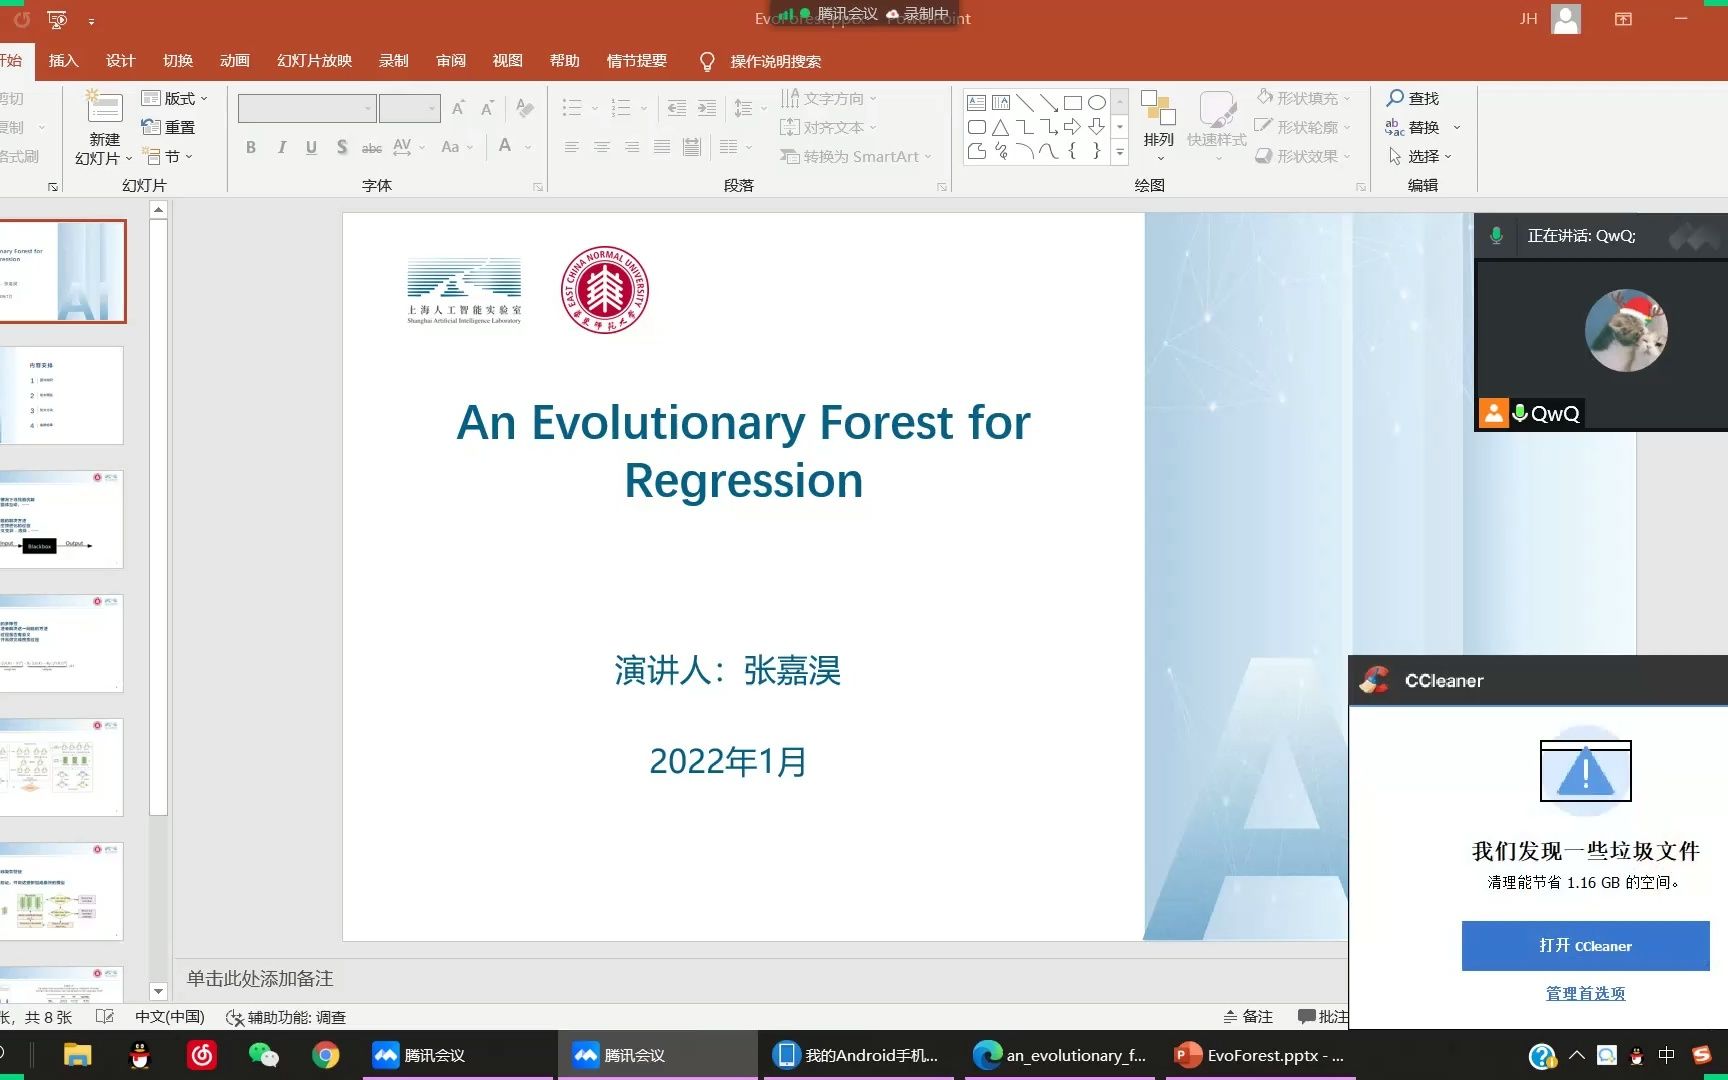This screenshot has width=1728, height=1080.
Task: Click the Font Color A icon
Action: point(505,146)
